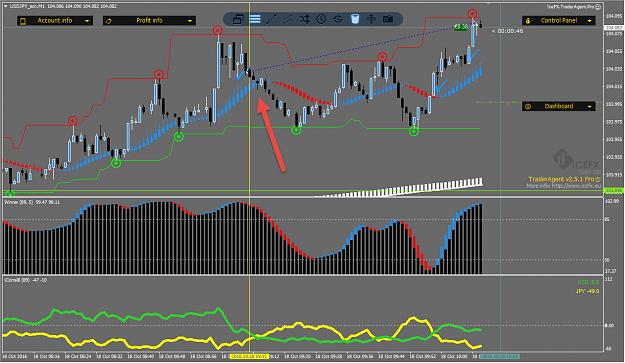Click the Profit info refresh icon
Viewport: 625px width, 363px height.
pyautogui.click(x=109, y=21)
